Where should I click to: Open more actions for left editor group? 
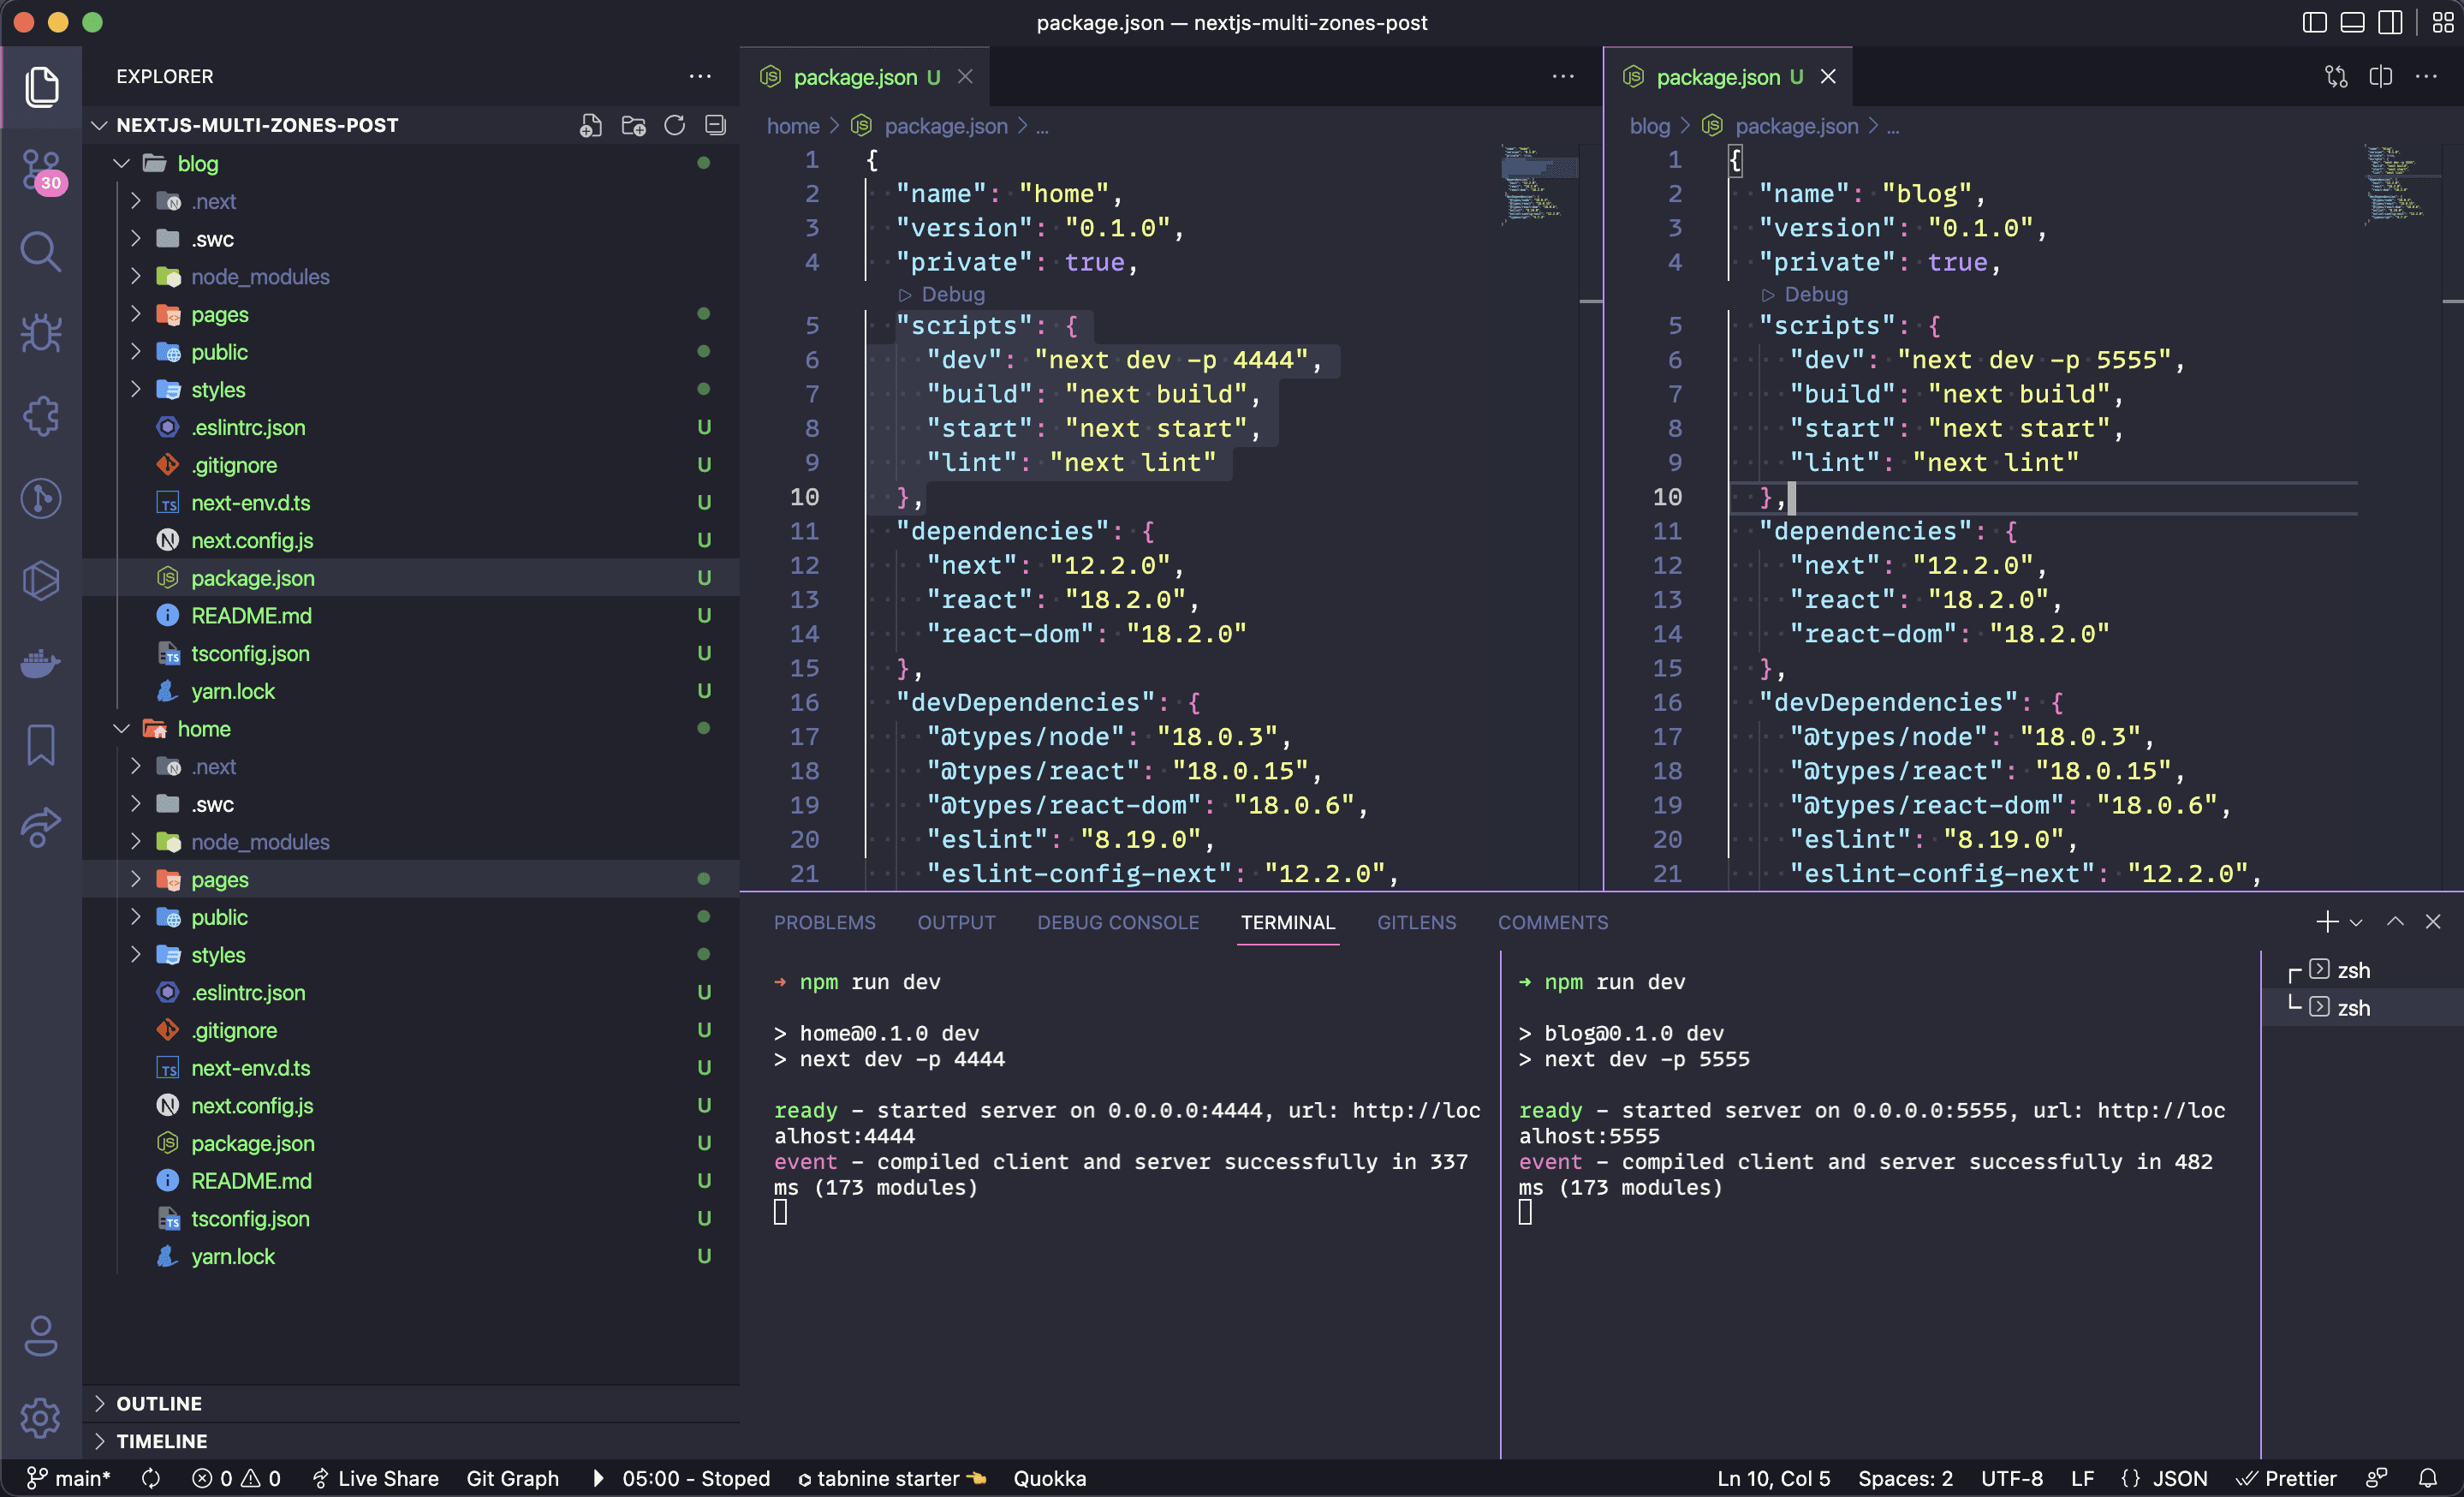[1563, 76]
